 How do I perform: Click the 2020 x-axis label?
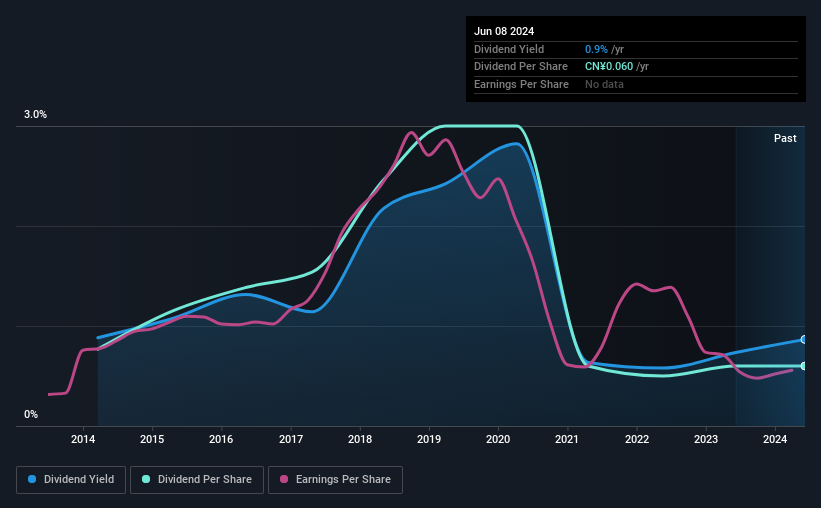(498, 439)
